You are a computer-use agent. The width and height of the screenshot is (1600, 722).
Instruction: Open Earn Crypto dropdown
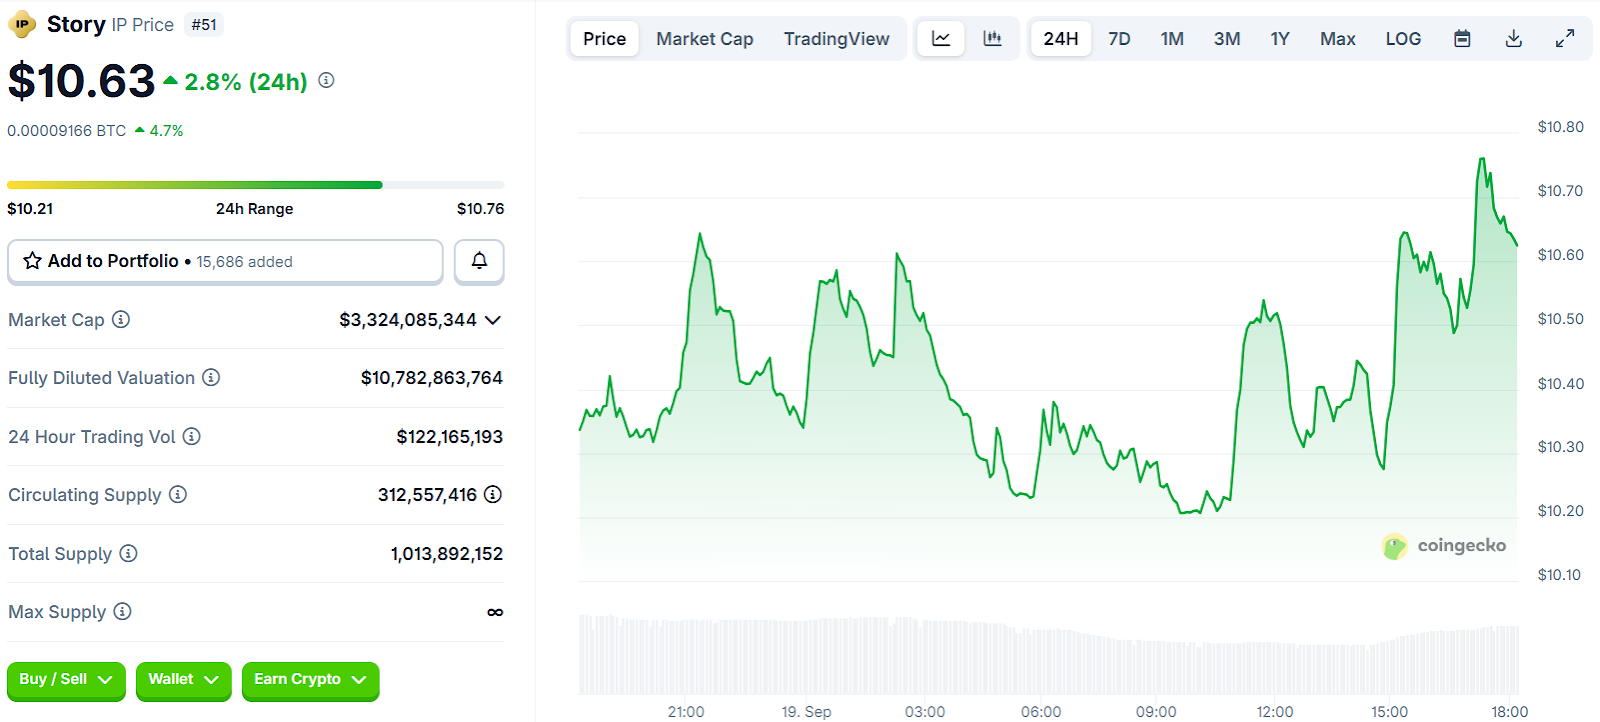click(x=310, y=680)
